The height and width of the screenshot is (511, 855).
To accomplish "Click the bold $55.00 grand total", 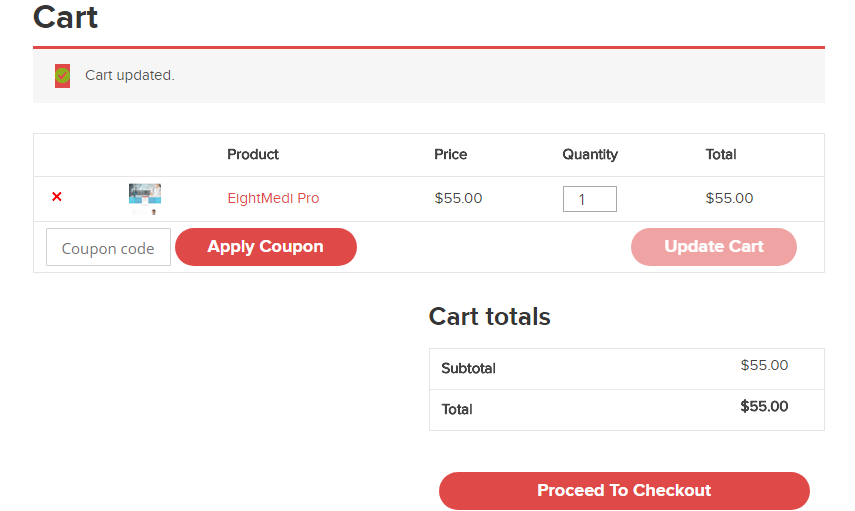I will [x=764, y=407].
